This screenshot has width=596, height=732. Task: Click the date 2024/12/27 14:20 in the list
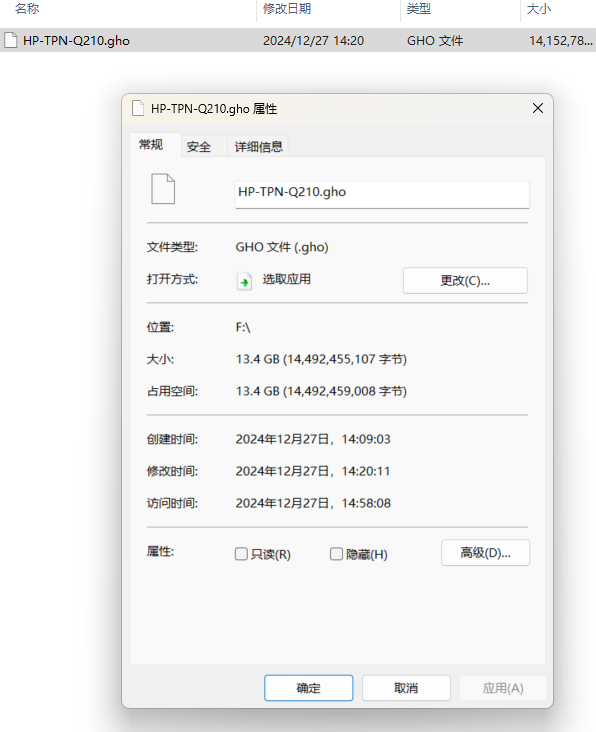[313, 41]
